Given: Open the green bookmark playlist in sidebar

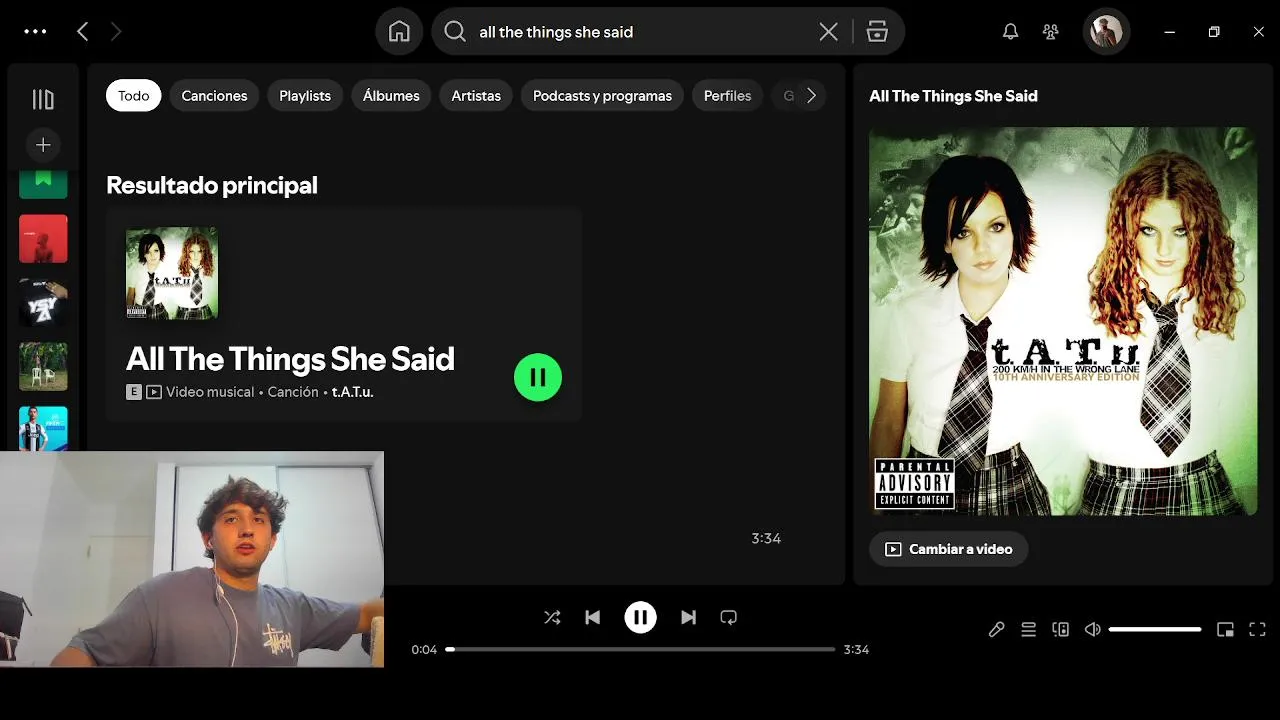Looking at the screenshot, I should (x=43, y=184).
